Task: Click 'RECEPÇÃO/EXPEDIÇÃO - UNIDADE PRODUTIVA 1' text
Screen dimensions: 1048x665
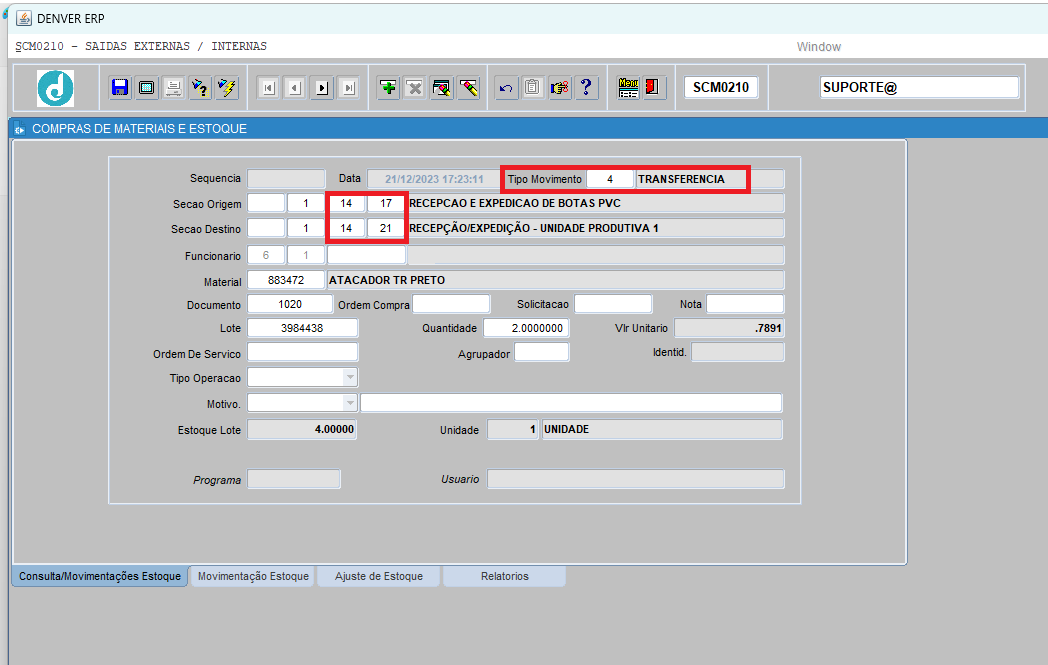Action: click(x=533, y=229)
